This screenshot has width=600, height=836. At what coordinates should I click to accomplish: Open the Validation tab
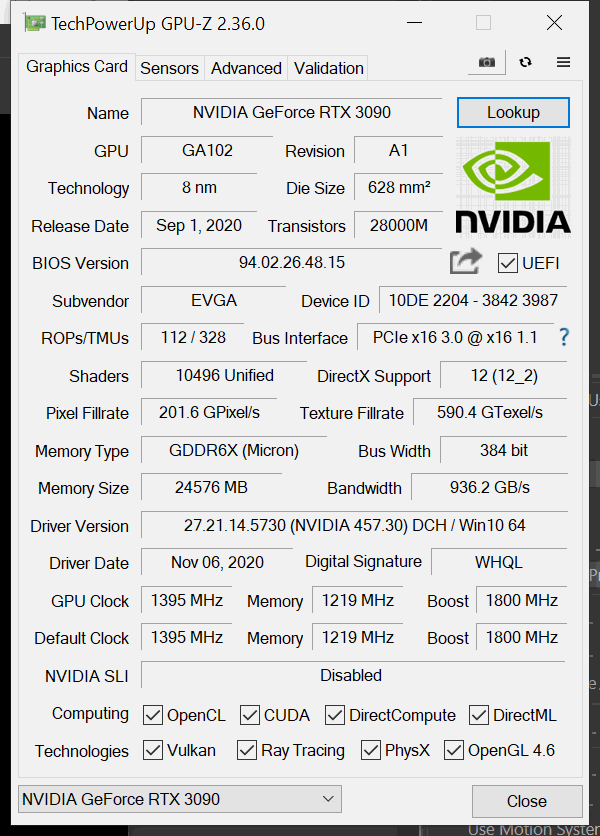pos(328,68)
